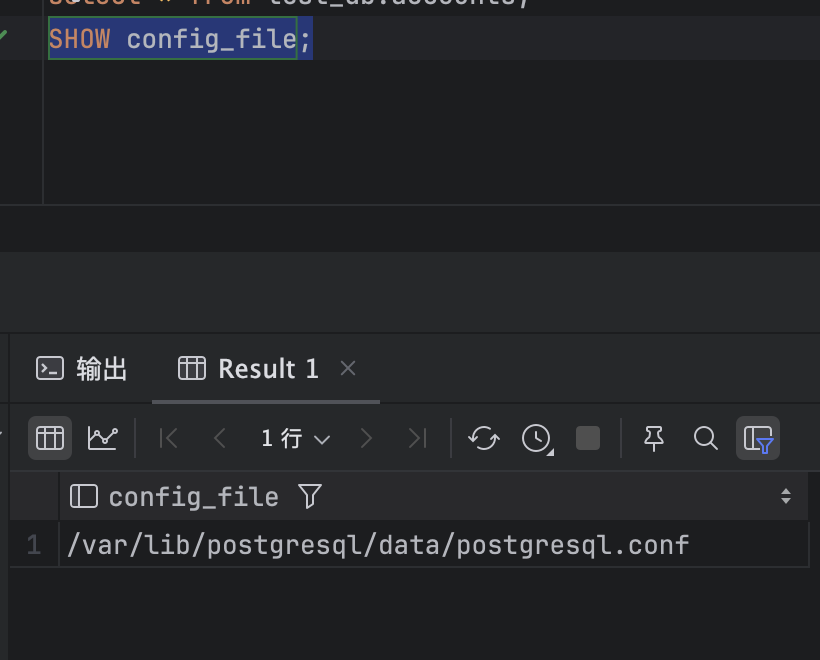This screenshot has width=820, height=660.
Task: Open the config_file column funnel filter
Action: [x=310, y=496]
